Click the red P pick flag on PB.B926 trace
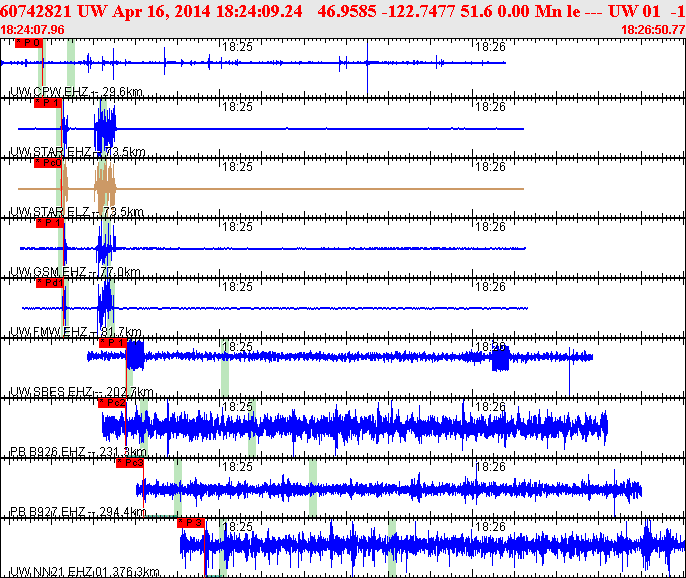This screenshot has height=578, width=686. click(x=112, y=403)
